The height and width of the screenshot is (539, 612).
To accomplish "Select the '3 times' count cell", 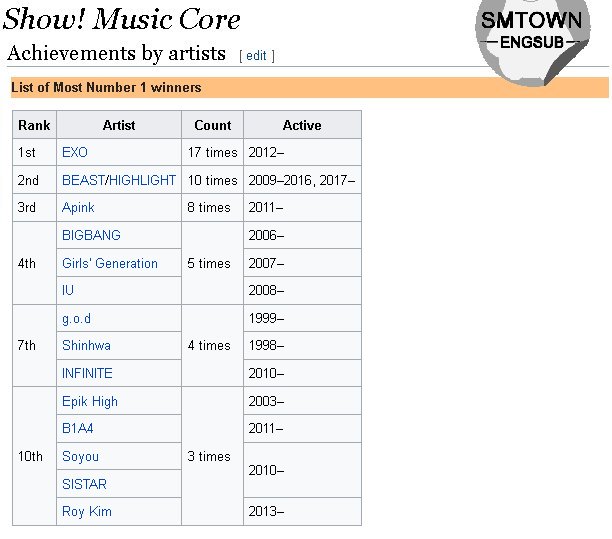I will click(x=213, y=456).
